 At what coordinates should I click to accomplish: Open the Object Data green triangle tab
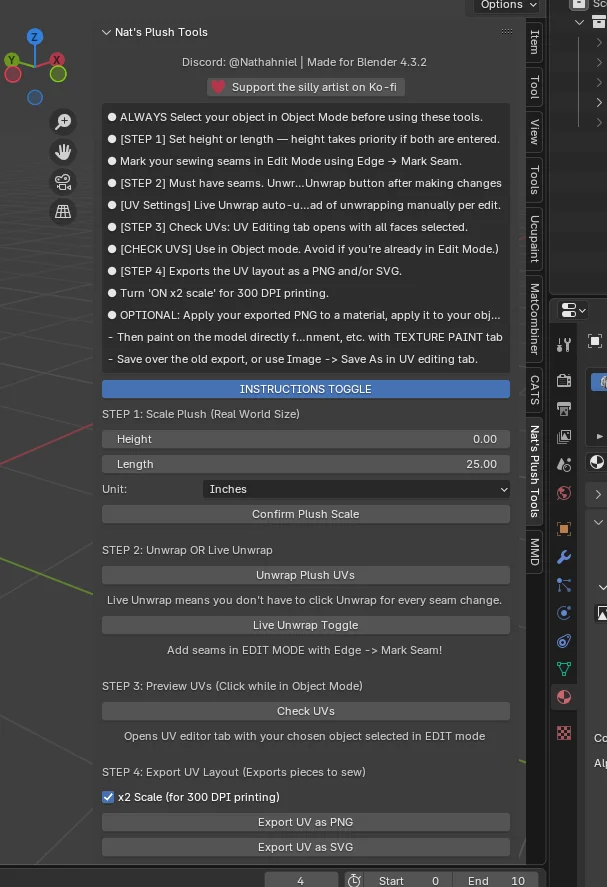coord(564,668)
